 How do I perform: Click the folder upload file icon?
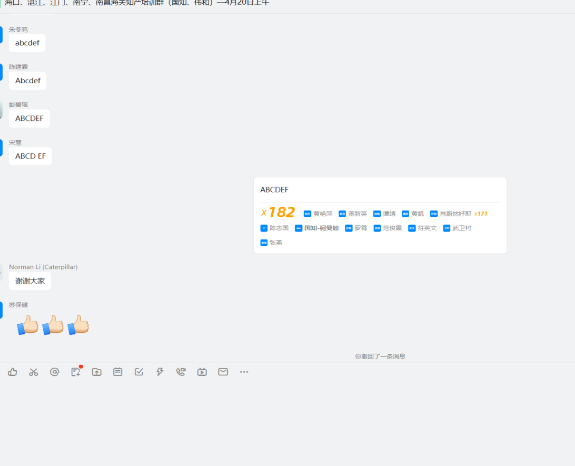[96, 372]
